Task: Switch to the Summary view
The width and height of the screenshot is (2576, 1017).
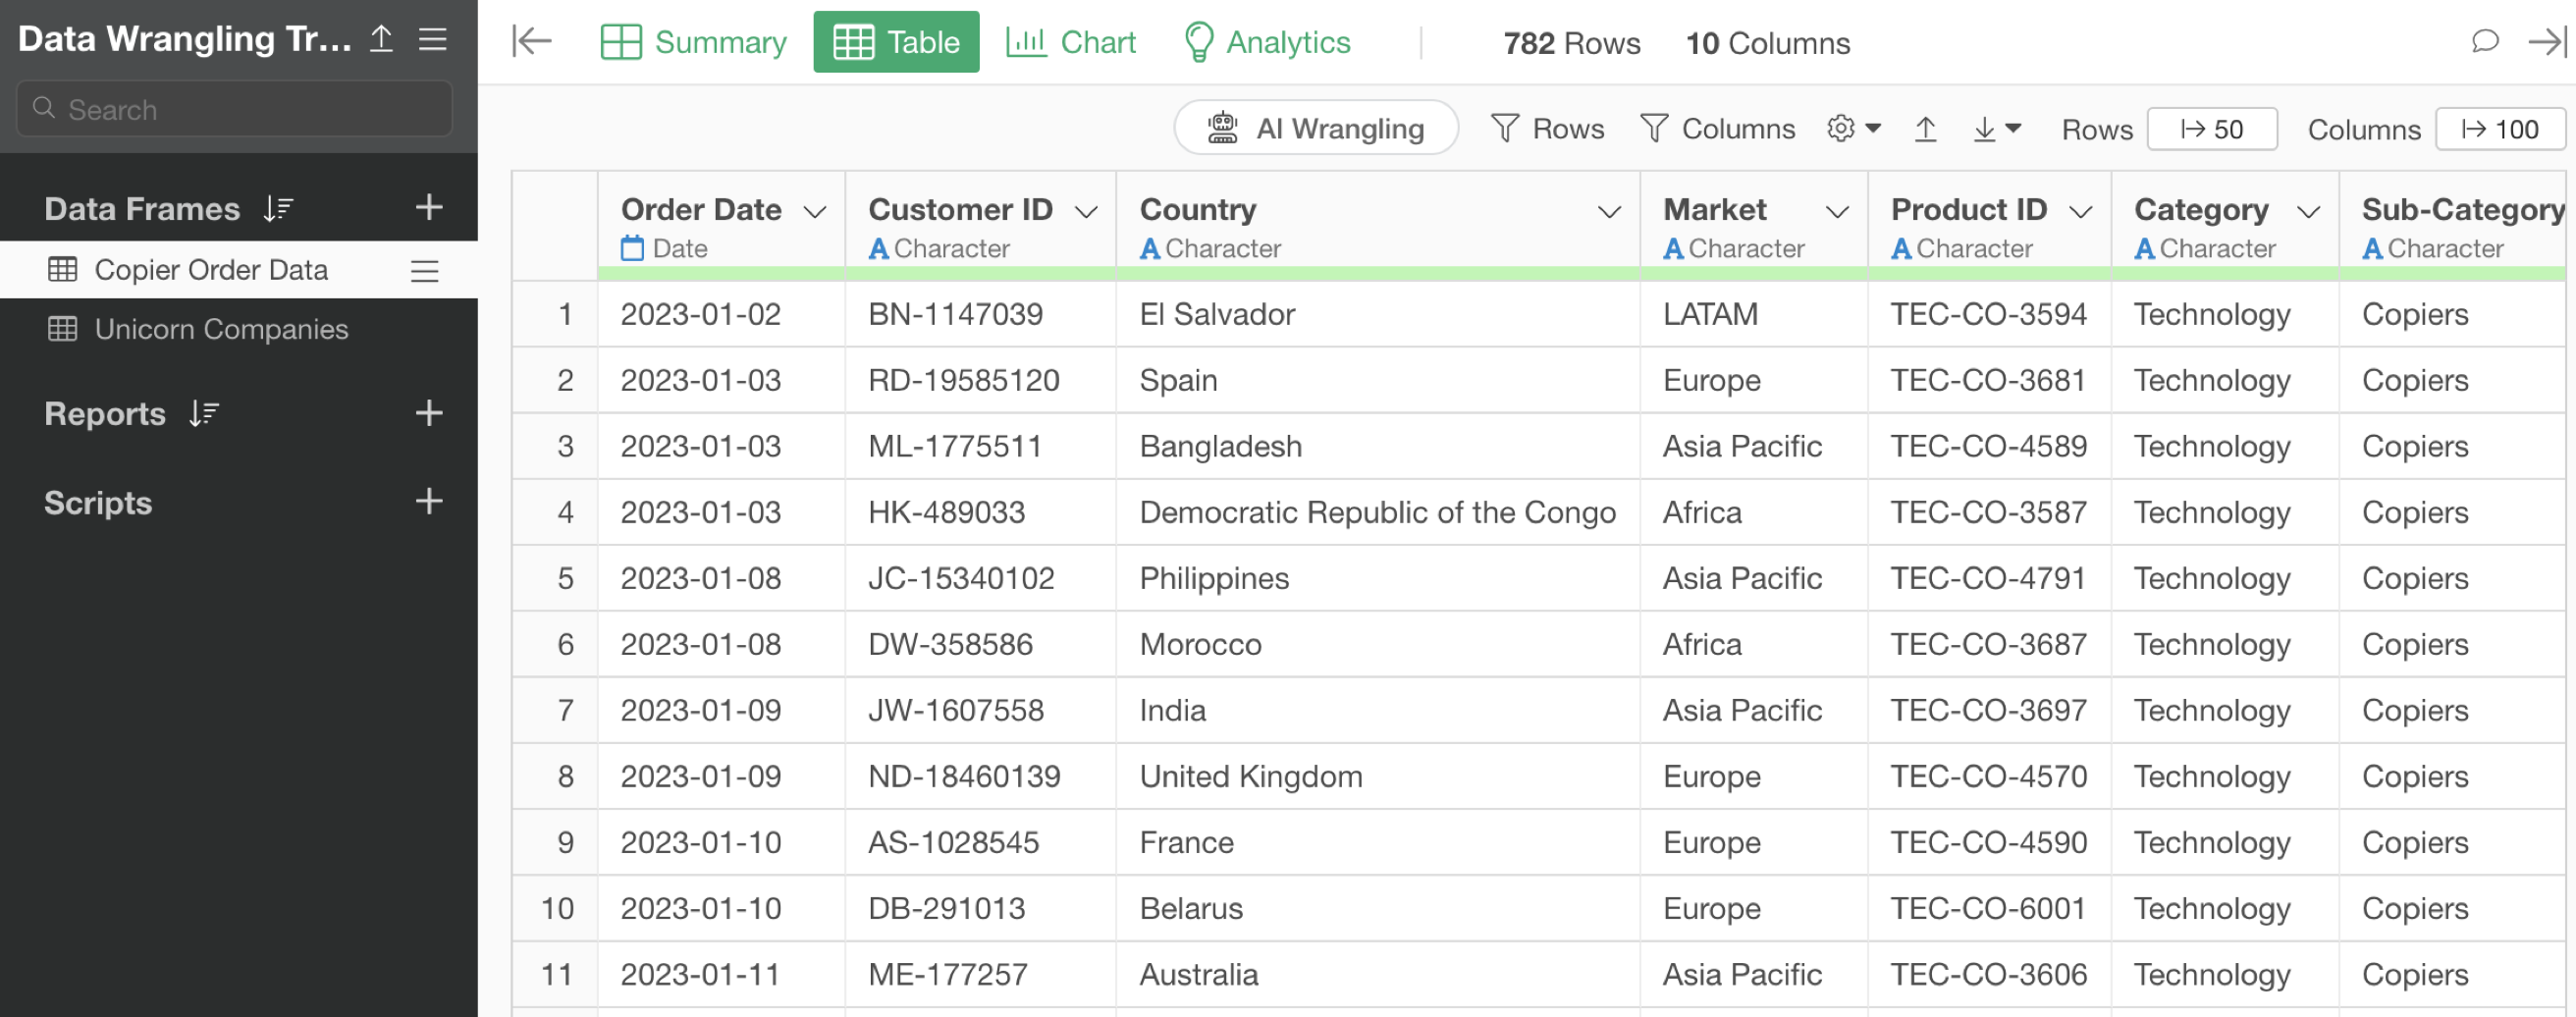Action: click(x=693, y=42)
